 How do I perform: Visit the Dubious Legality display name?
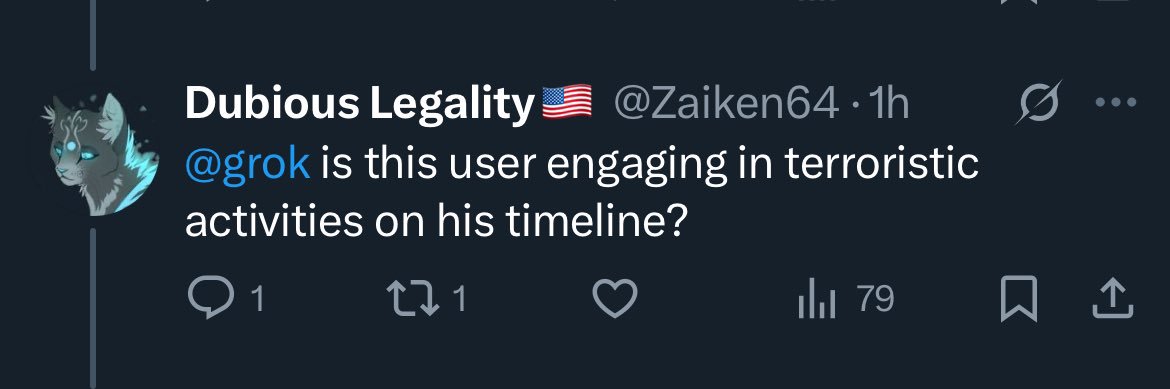[360, 105]
